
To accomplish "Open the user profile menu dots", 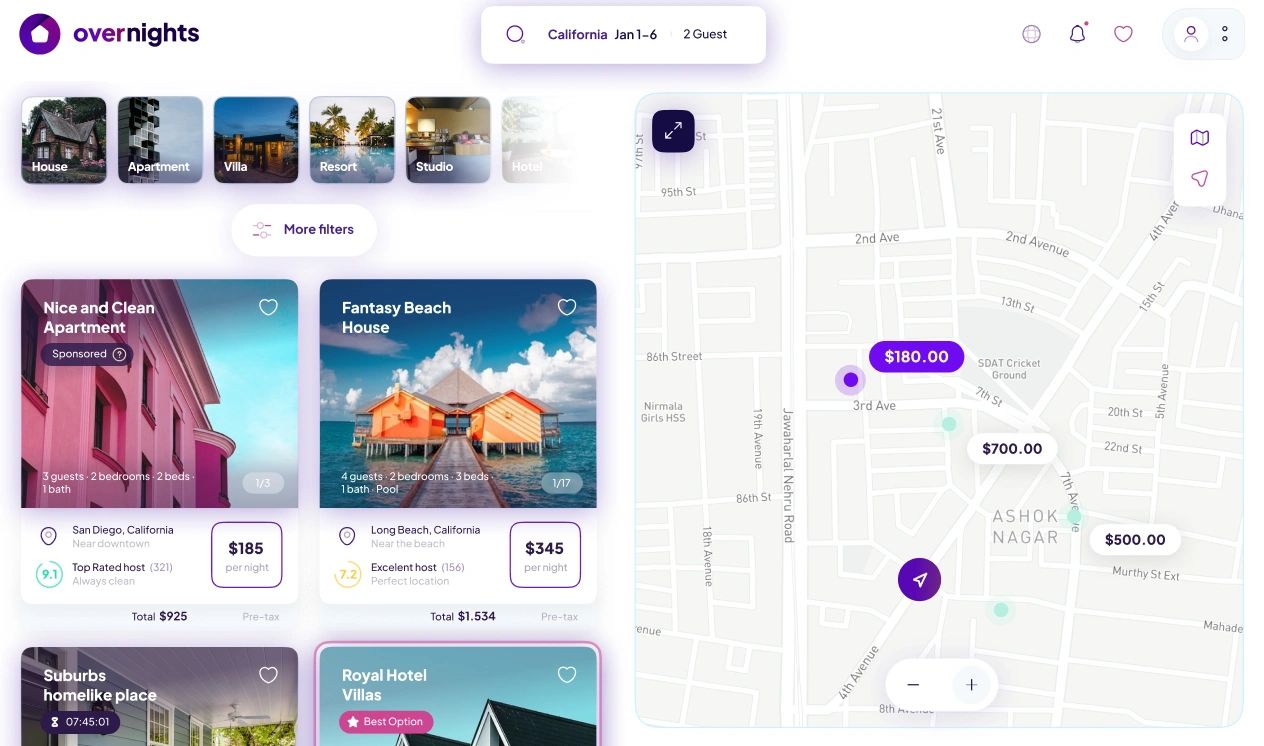I will [x=1225, y=34].
